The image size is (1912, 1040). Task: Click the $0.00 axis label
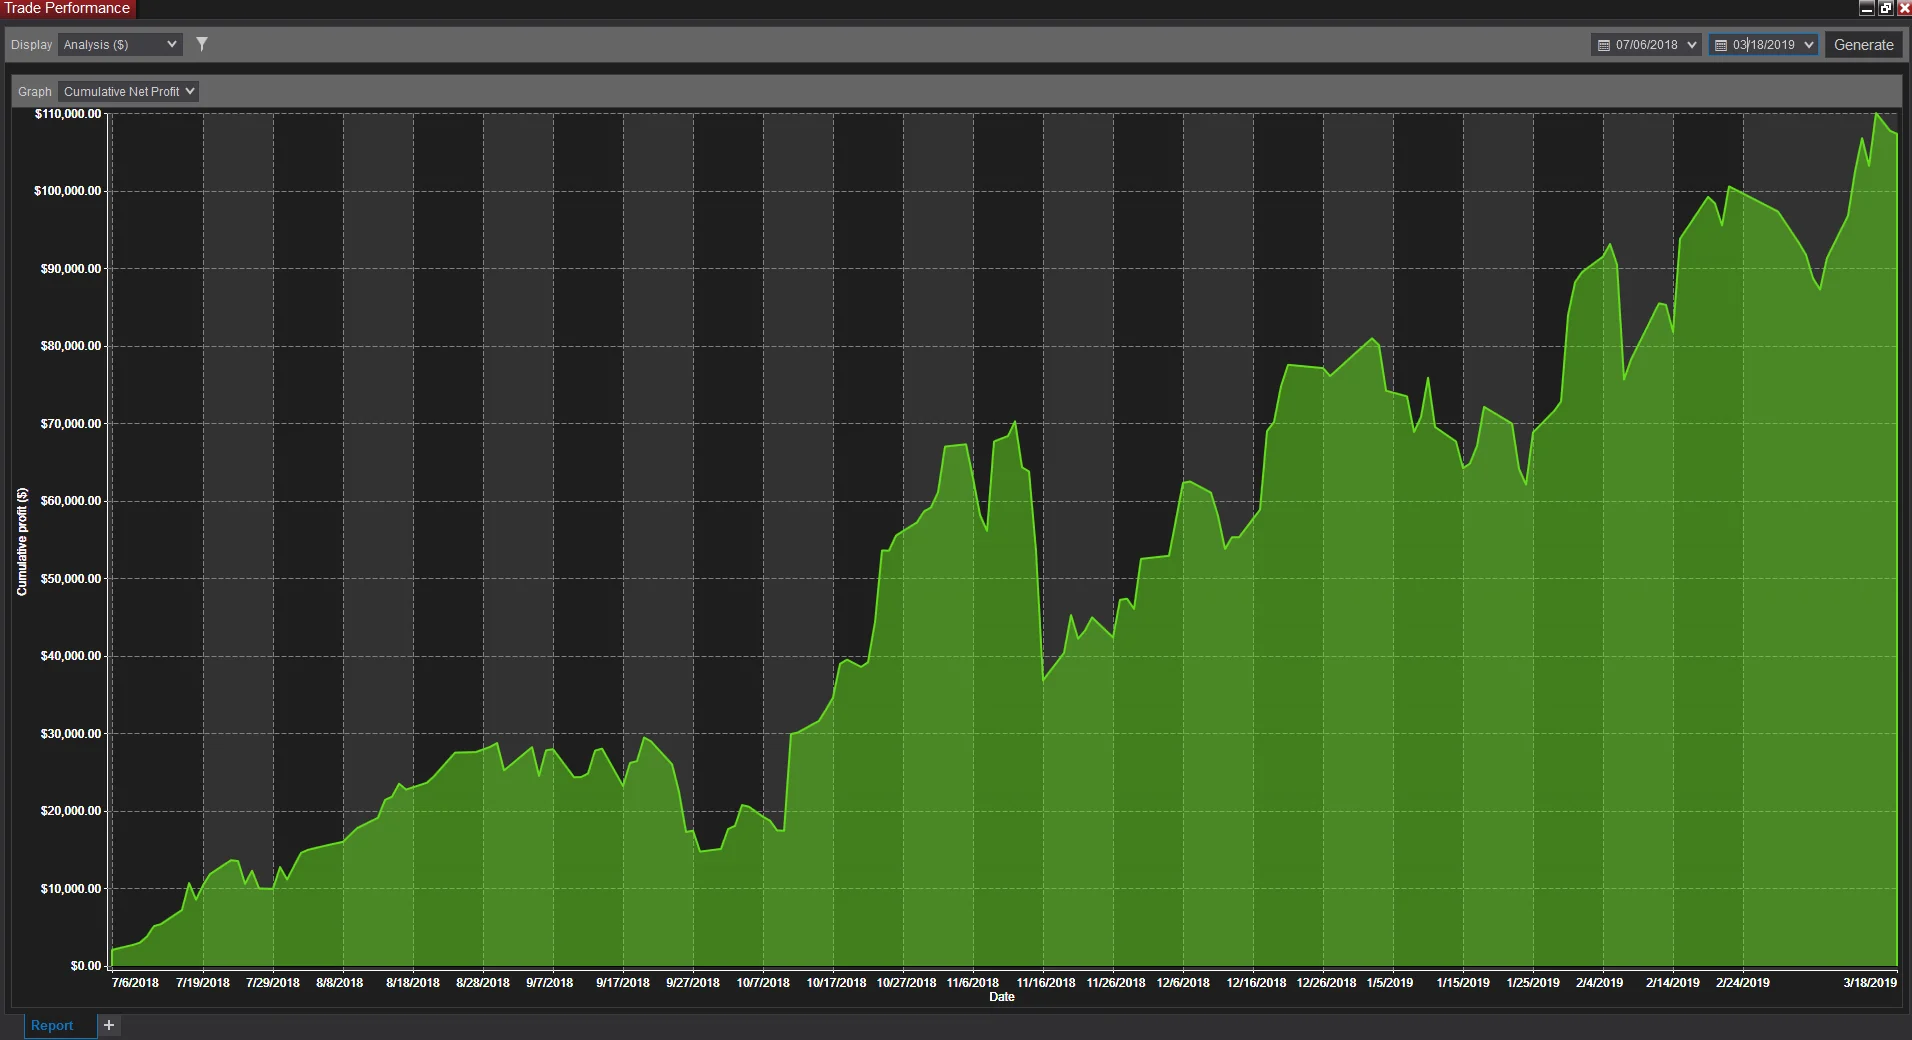point(86,966)
